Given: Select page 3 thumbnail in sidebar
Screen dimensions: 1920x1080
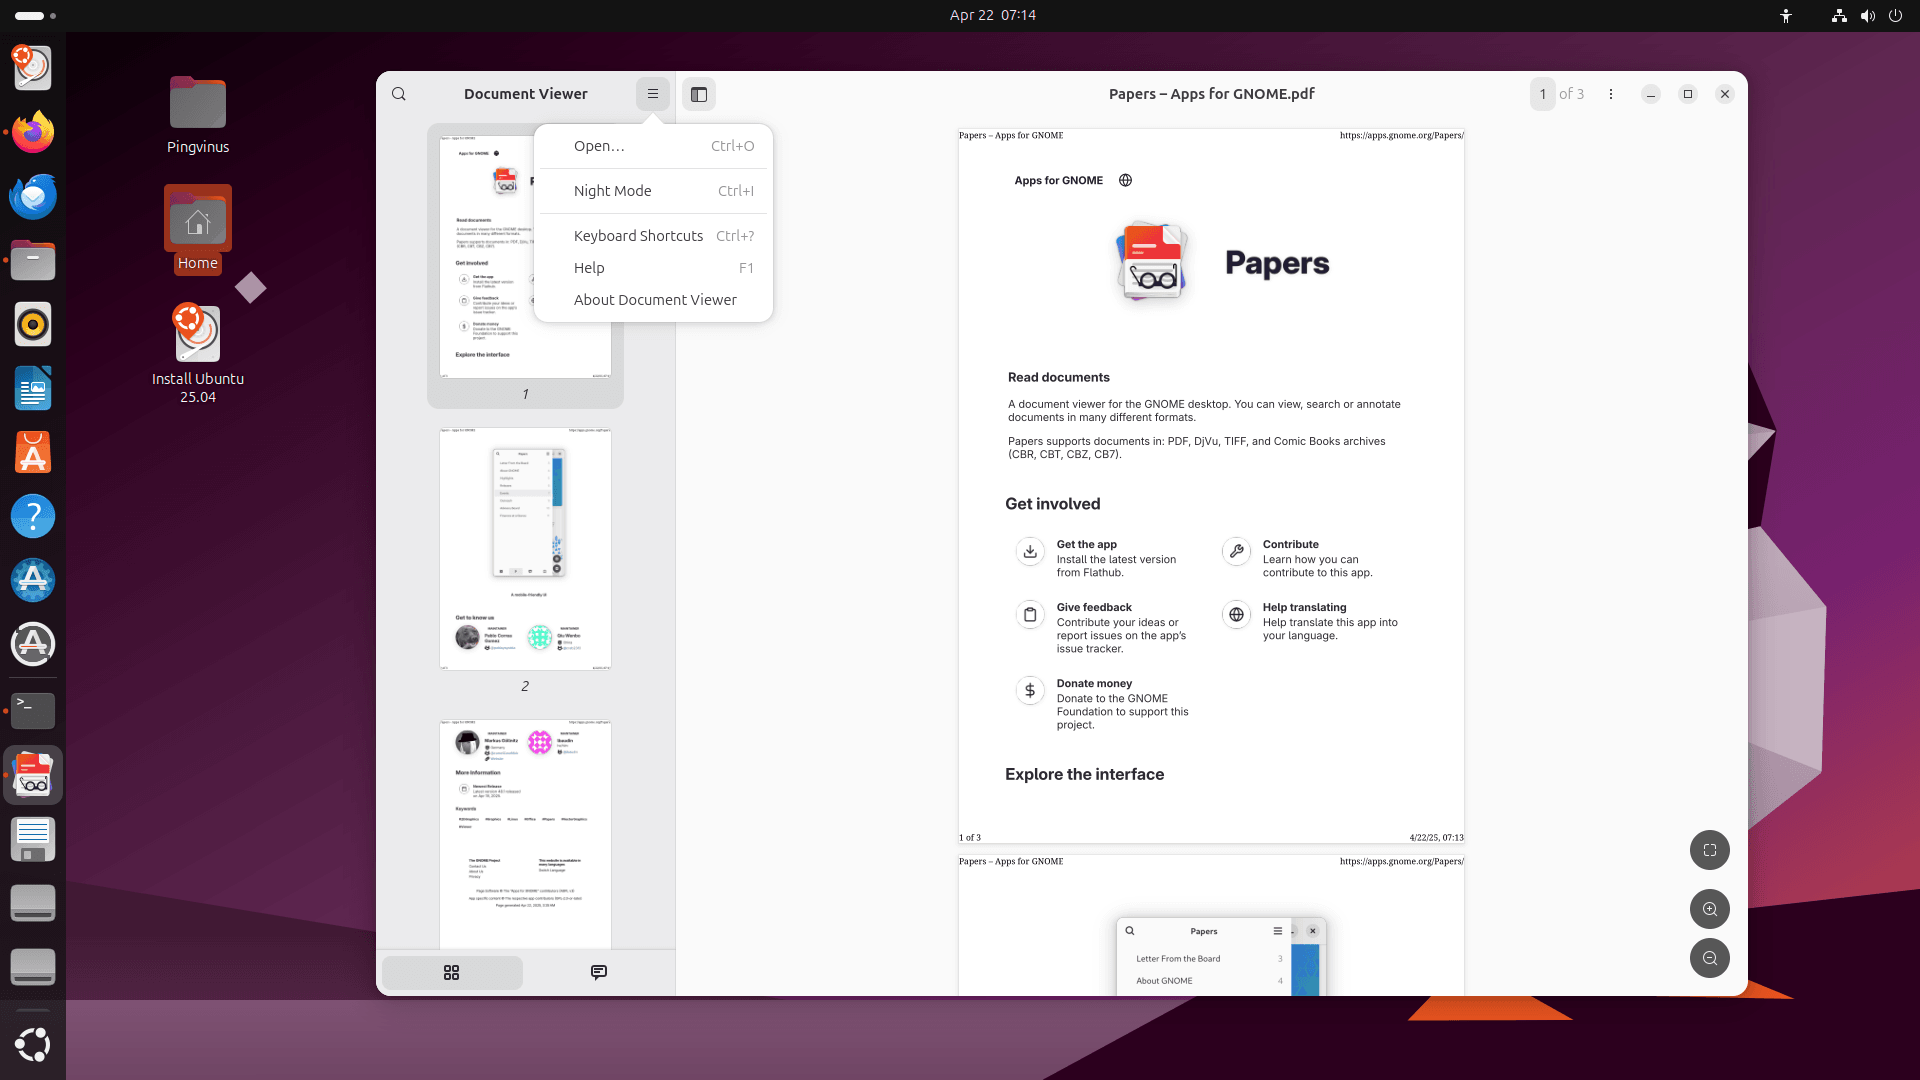Looking at the screenshot, I should pos(525,834).
